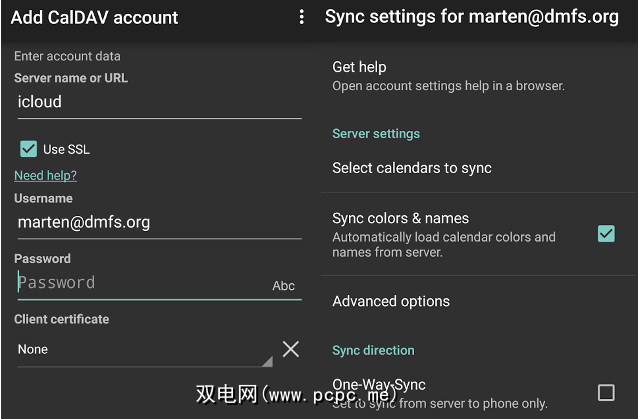Disable the Sync colors & names checkbox
Image resolution: width=640 pixels, height=419 pixels.
point(606,234)
